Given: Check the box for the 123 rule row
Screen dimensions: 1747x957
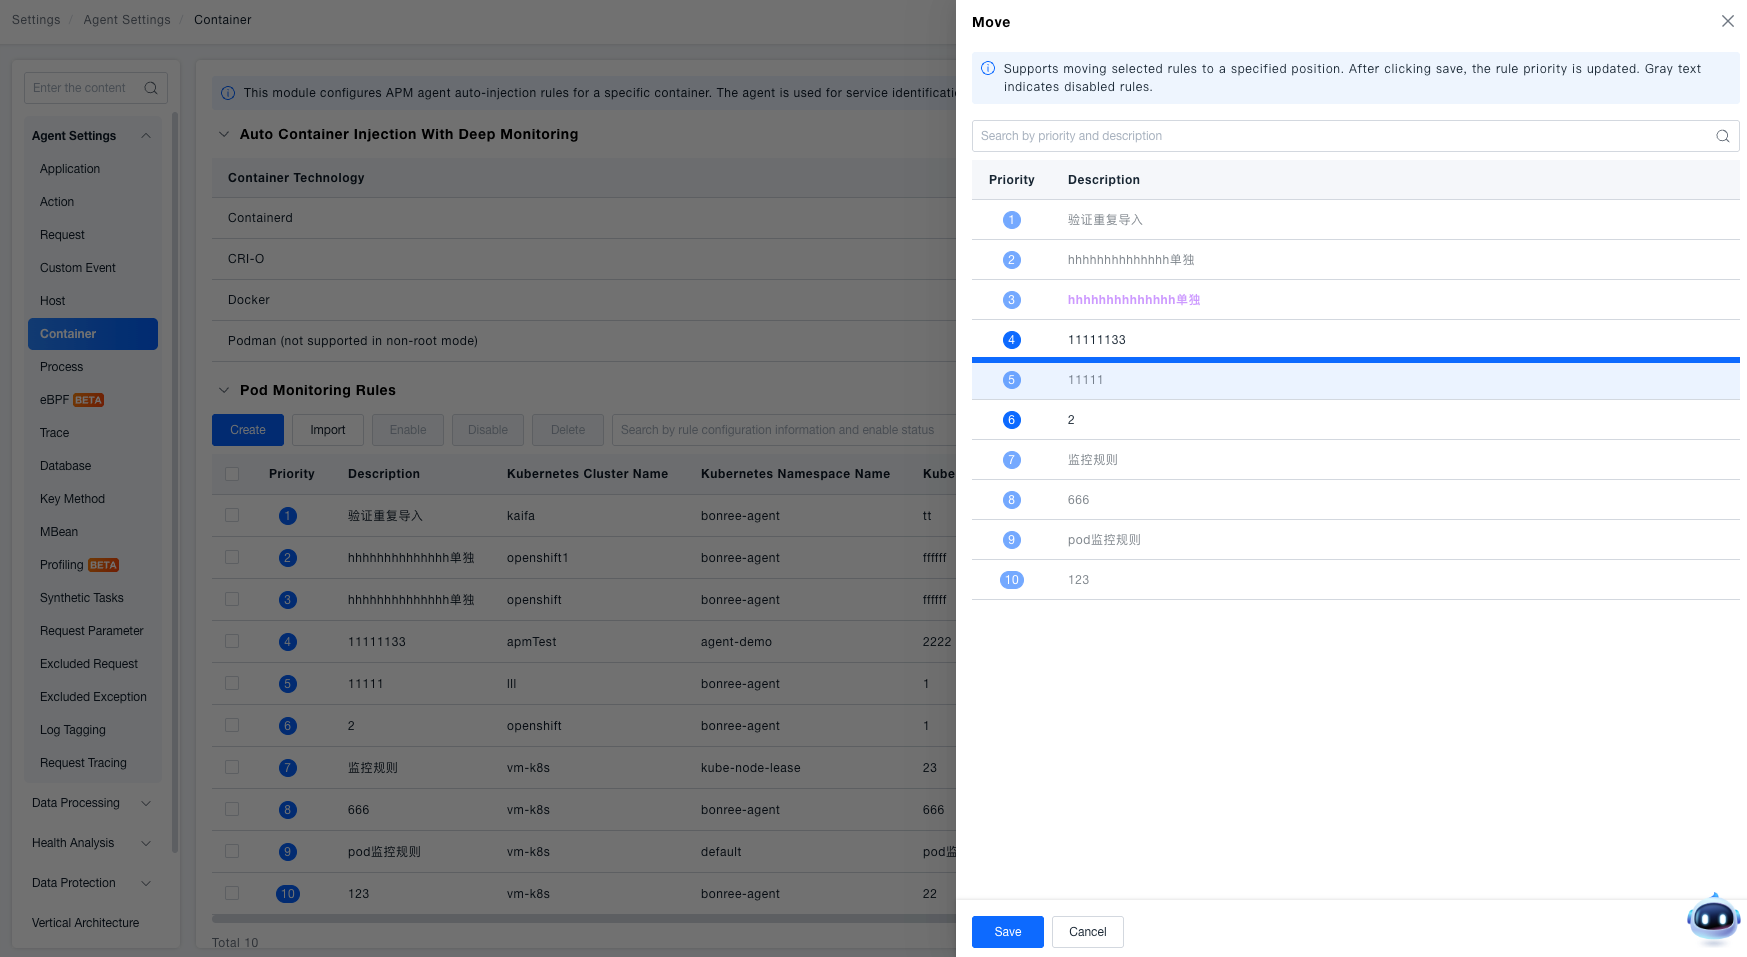Looking at the screenshot, I should (232, 893).
